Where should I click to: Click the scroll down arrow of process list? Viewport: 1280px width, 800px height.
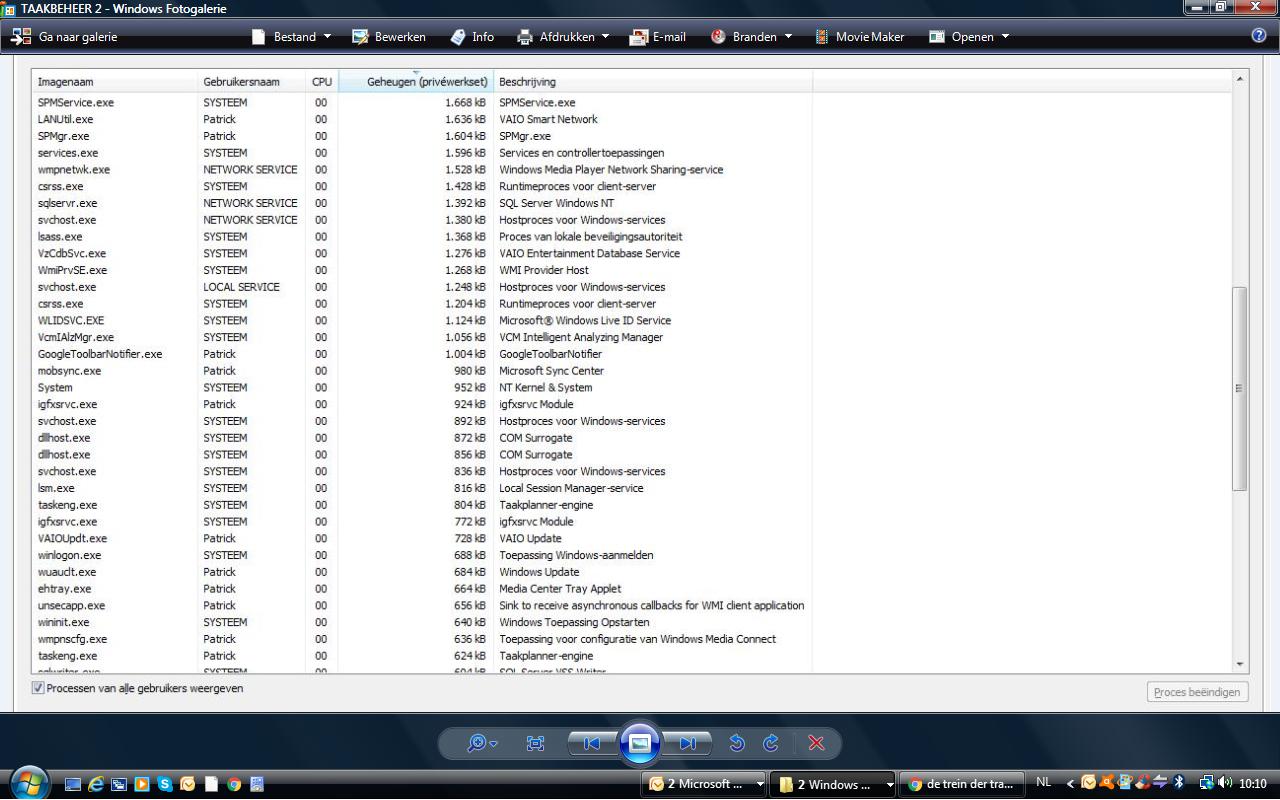point(1240,664)
